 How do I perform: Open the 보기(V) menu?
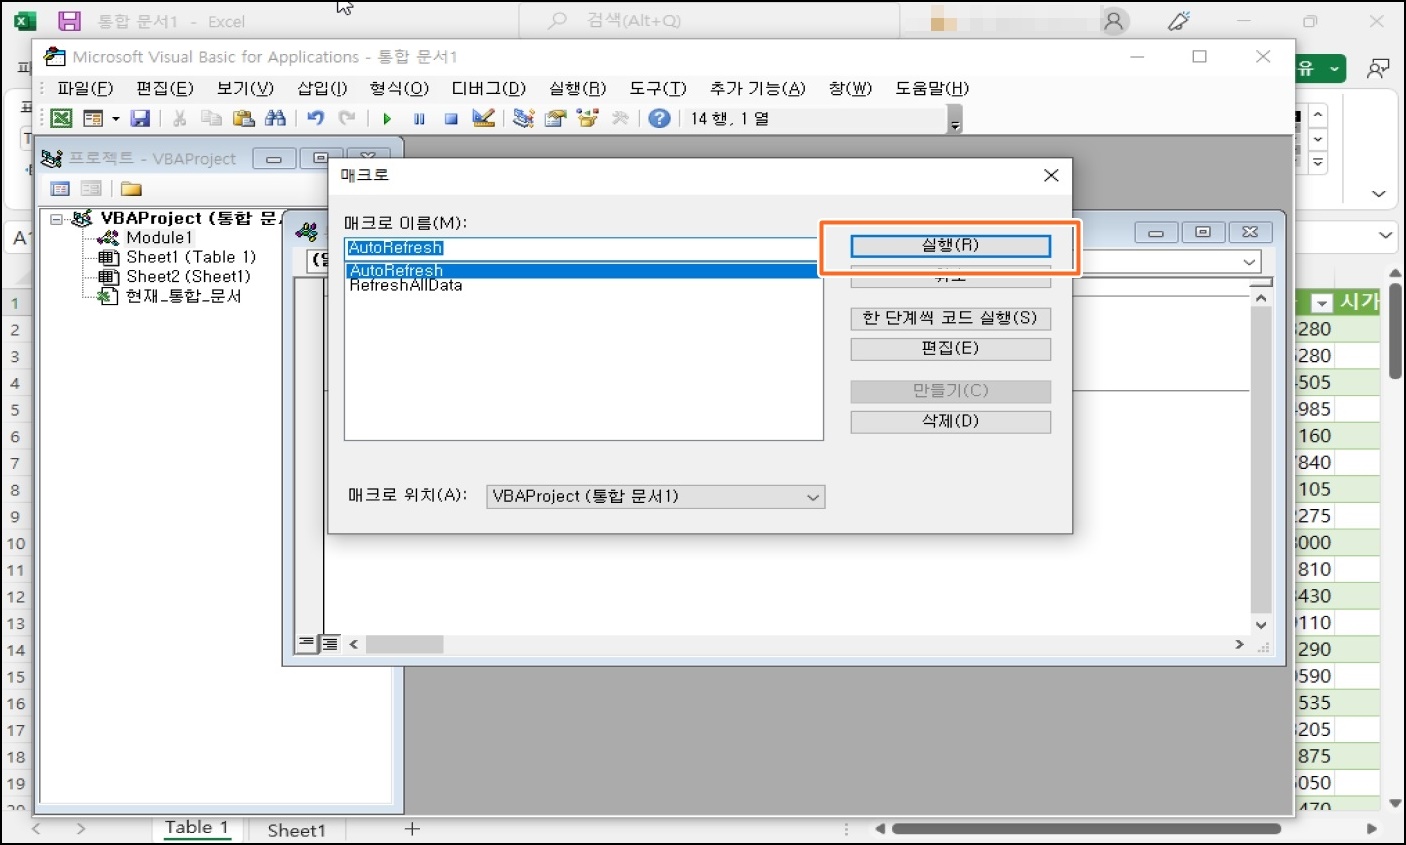(245, 88)
